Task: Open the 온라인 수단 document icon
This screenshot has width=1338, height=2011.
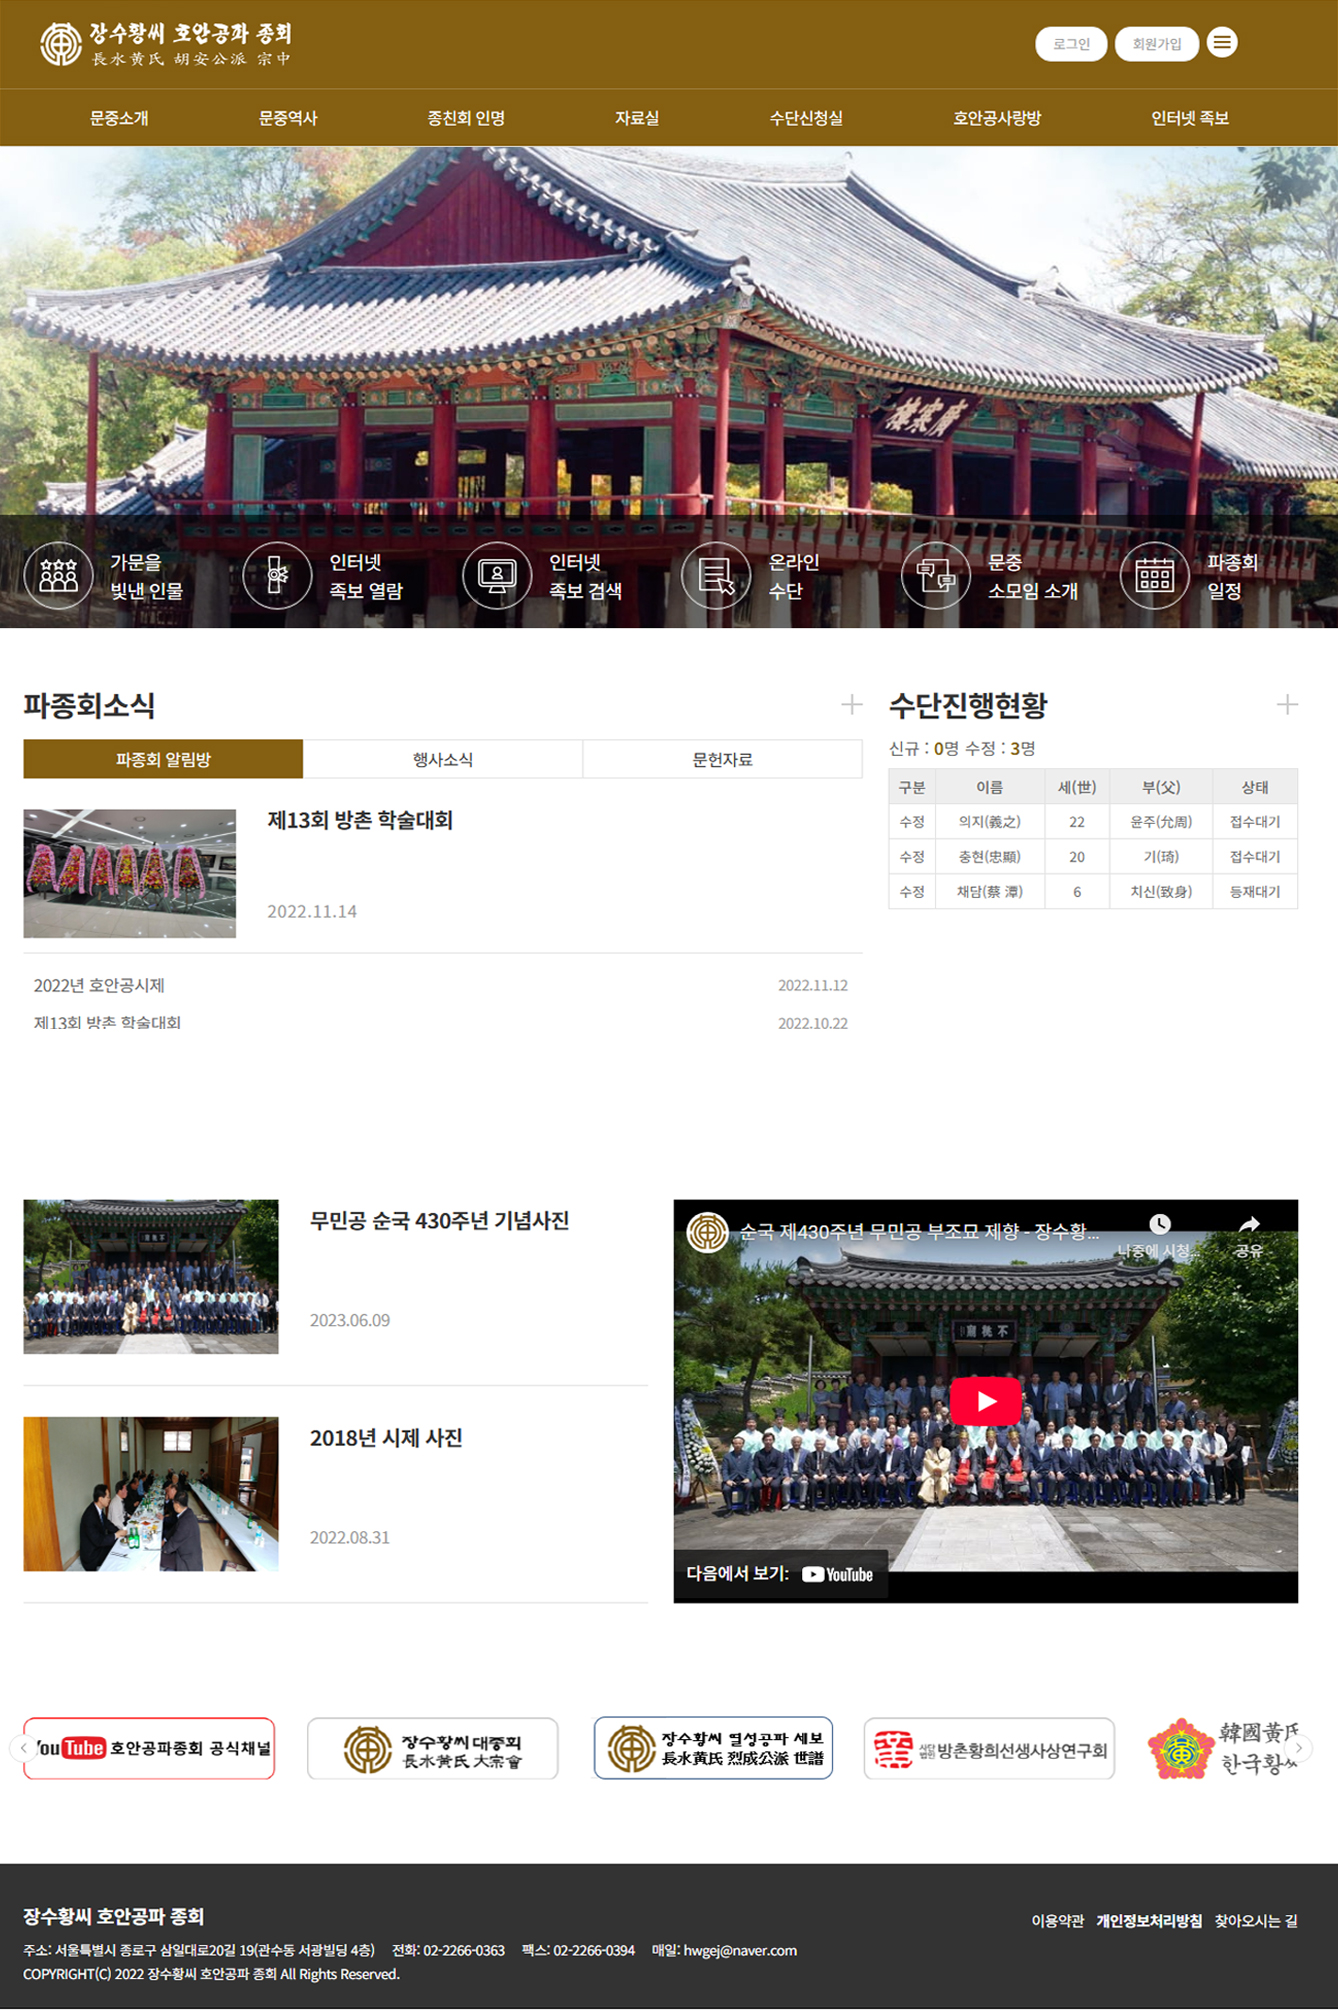Action: [716, 576]
